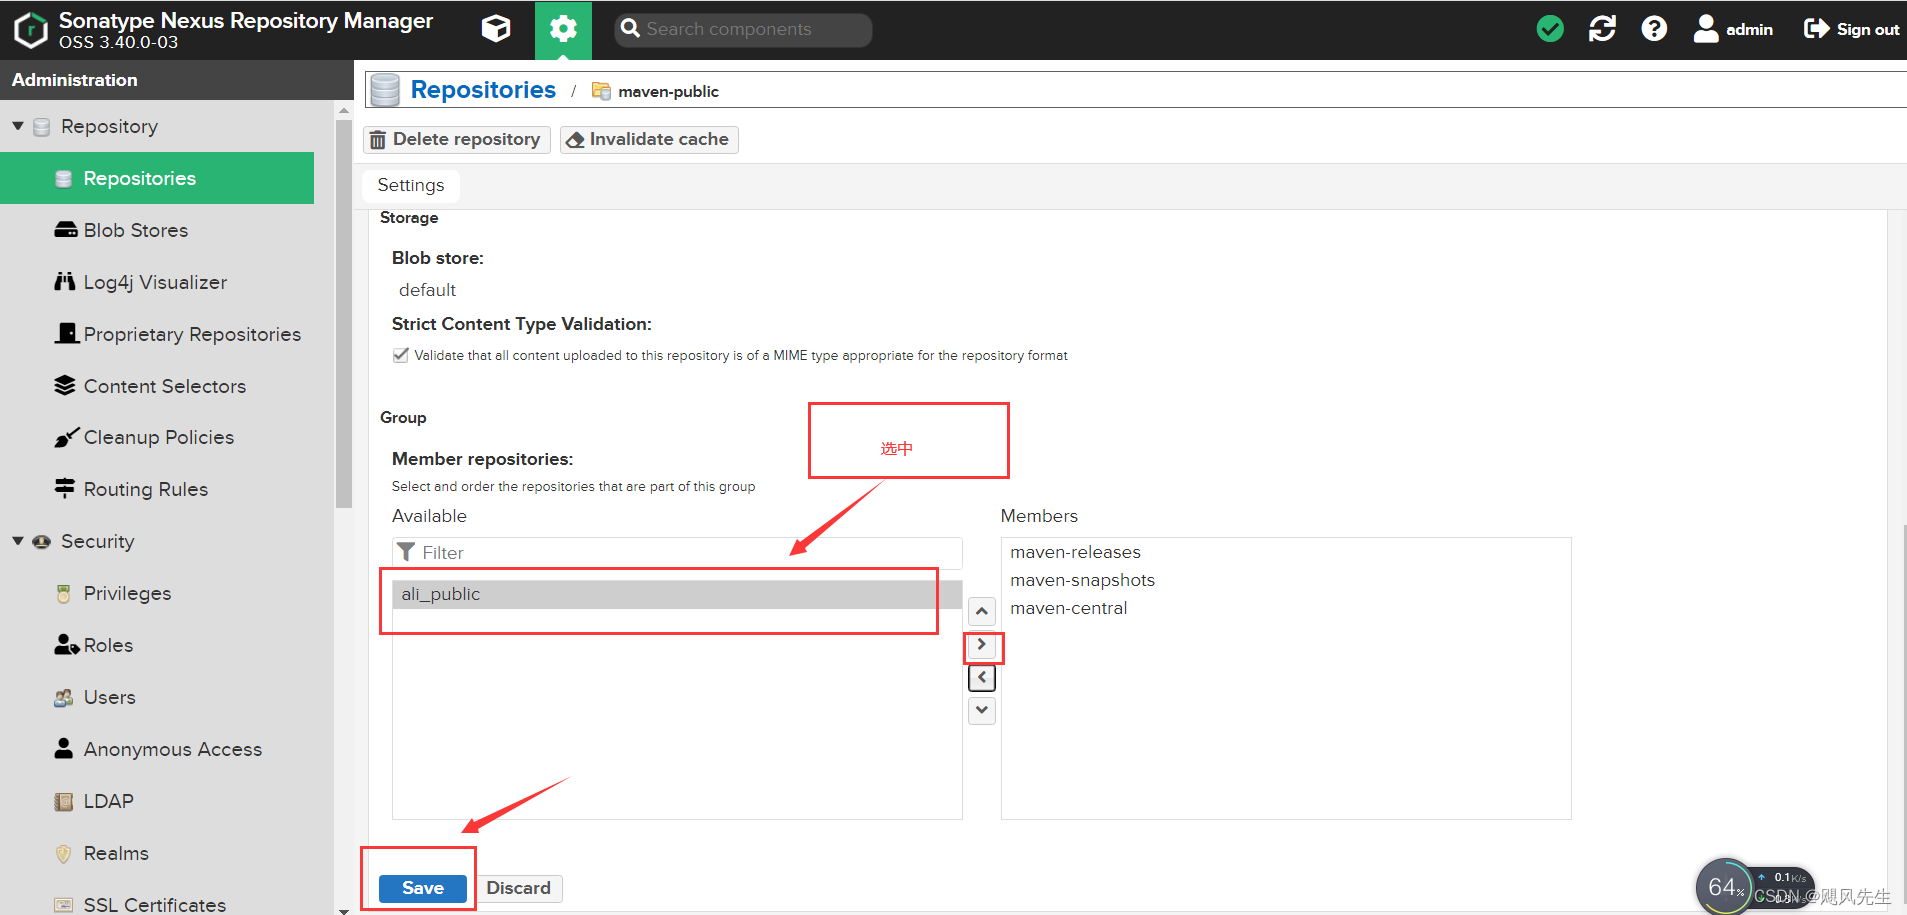
Task: Click the Cleanup Policies broom icon
Action: (x=66, y=437)
